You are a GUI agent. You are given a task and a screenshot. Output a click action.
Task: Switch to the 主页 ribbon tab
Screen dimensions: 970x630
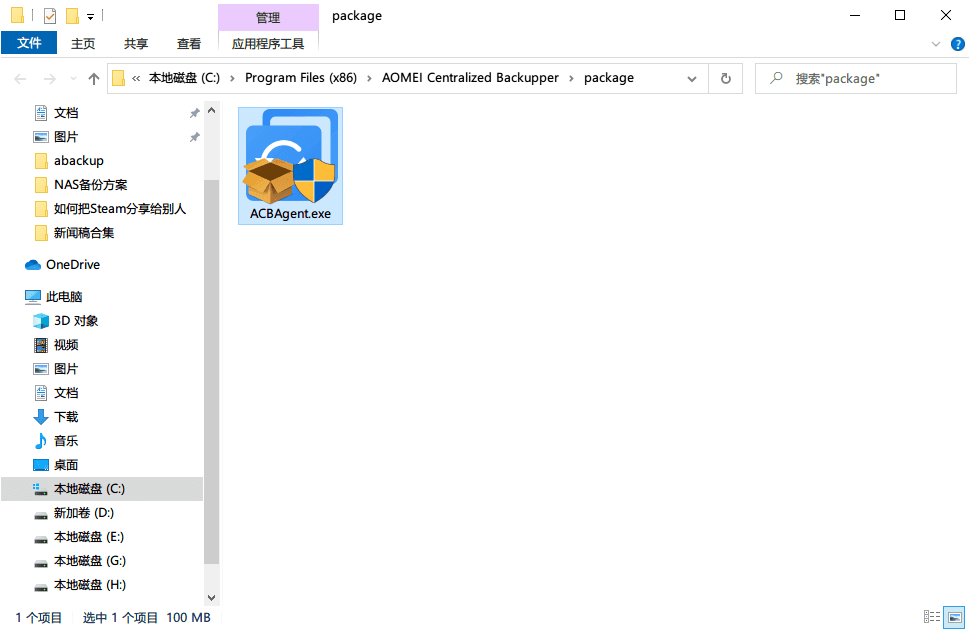pos(83,44)
